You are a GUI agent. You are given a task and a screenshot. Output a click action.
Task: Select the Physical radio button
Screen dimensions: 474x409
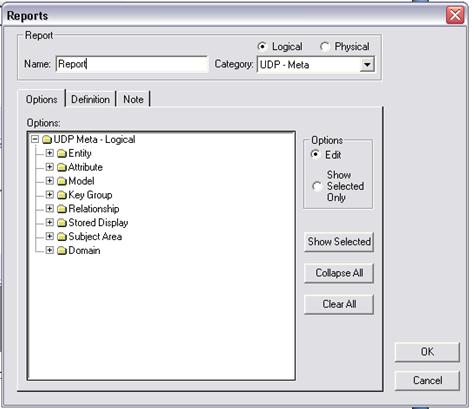[x=325, y=47]
